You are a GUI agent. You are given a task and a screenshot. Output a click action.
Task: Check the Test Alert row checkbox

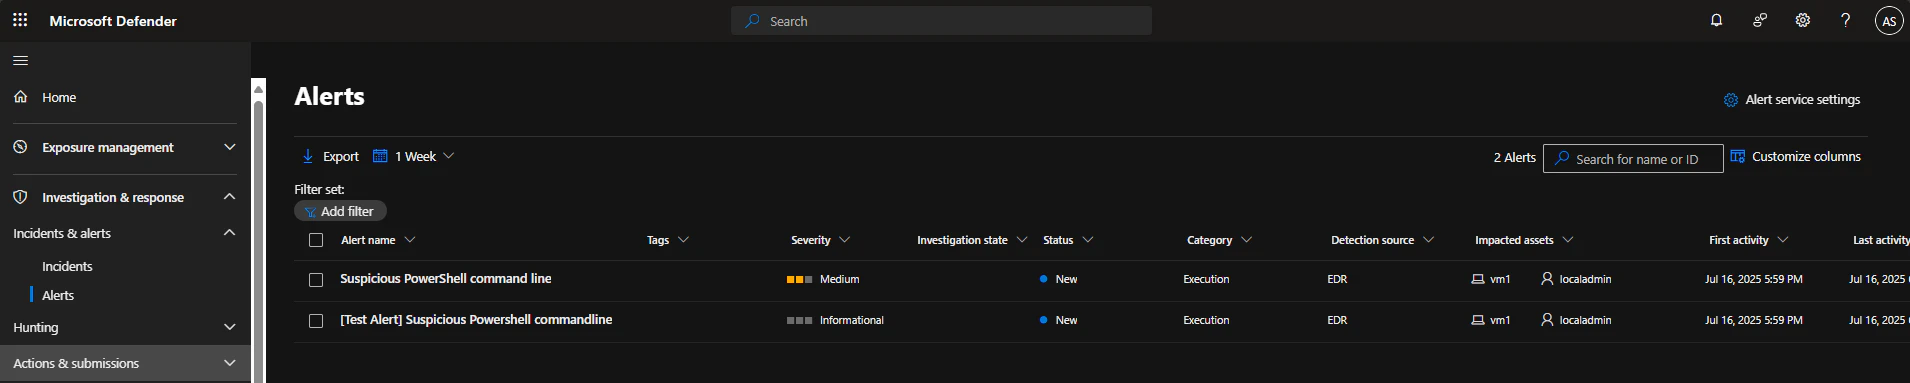pos(316,321)
